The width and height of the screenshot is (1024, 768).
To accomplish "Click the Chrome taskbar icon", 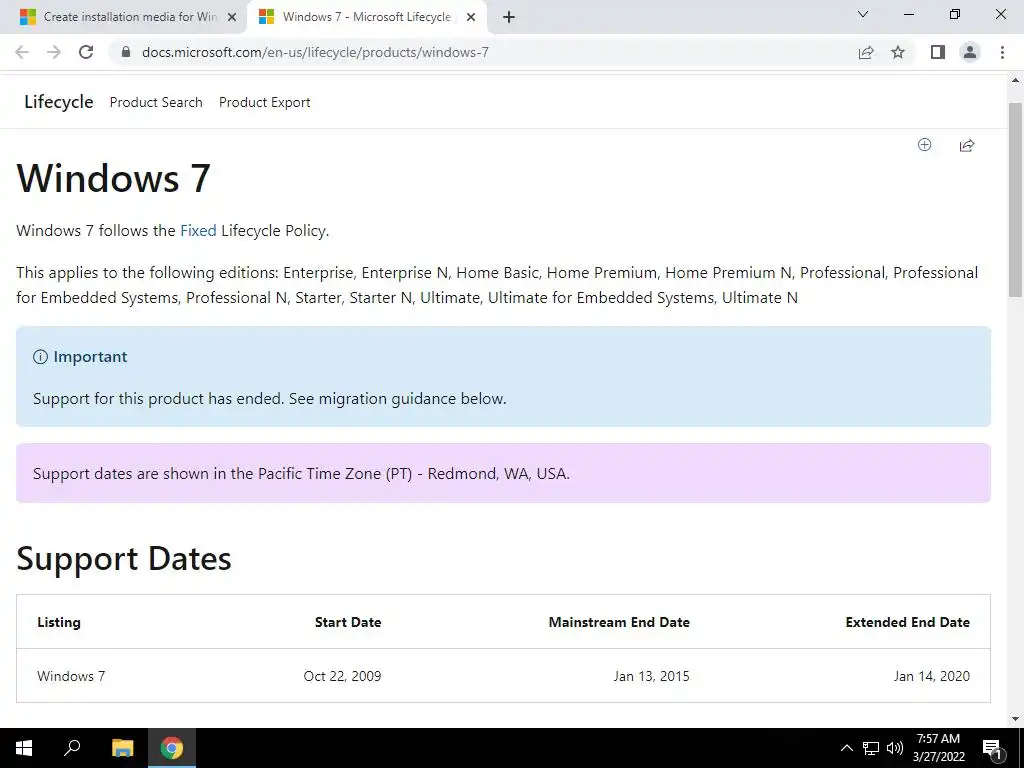I will point(172,748).
